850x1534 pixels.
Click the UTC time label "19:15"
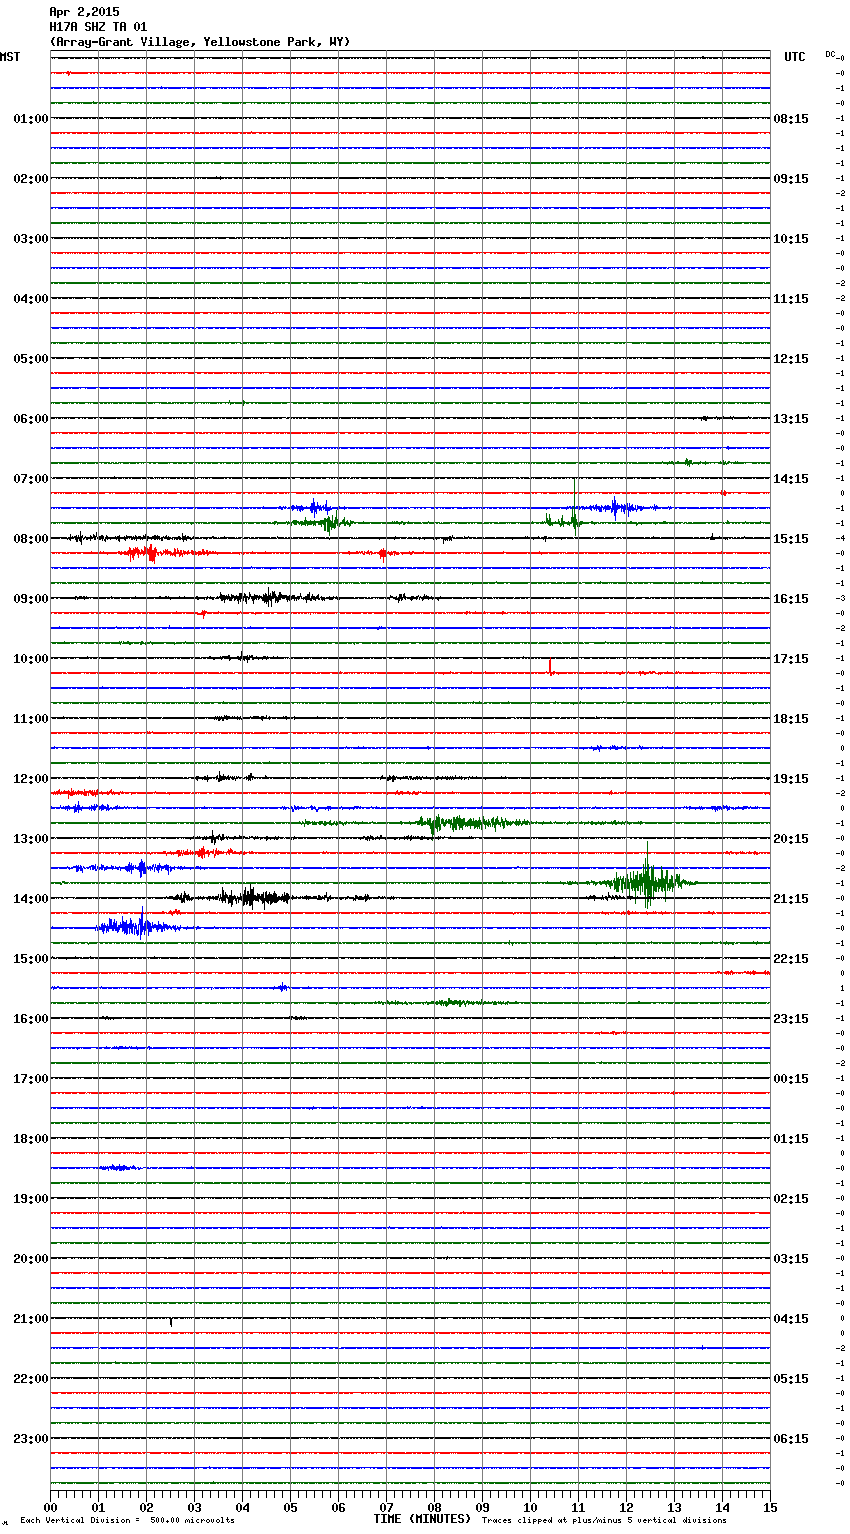pyautogui.click(x=791, y=779)
